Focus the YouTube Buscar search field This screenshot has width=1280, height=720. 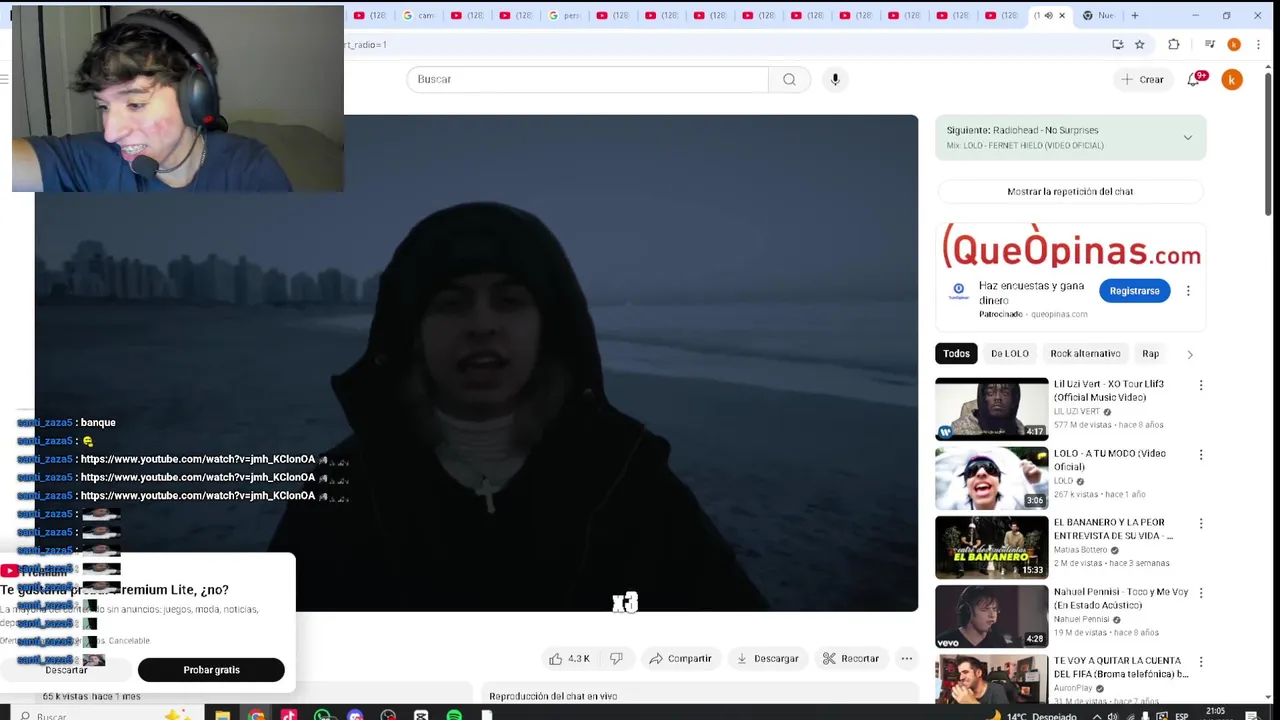[x=587, y=79]
